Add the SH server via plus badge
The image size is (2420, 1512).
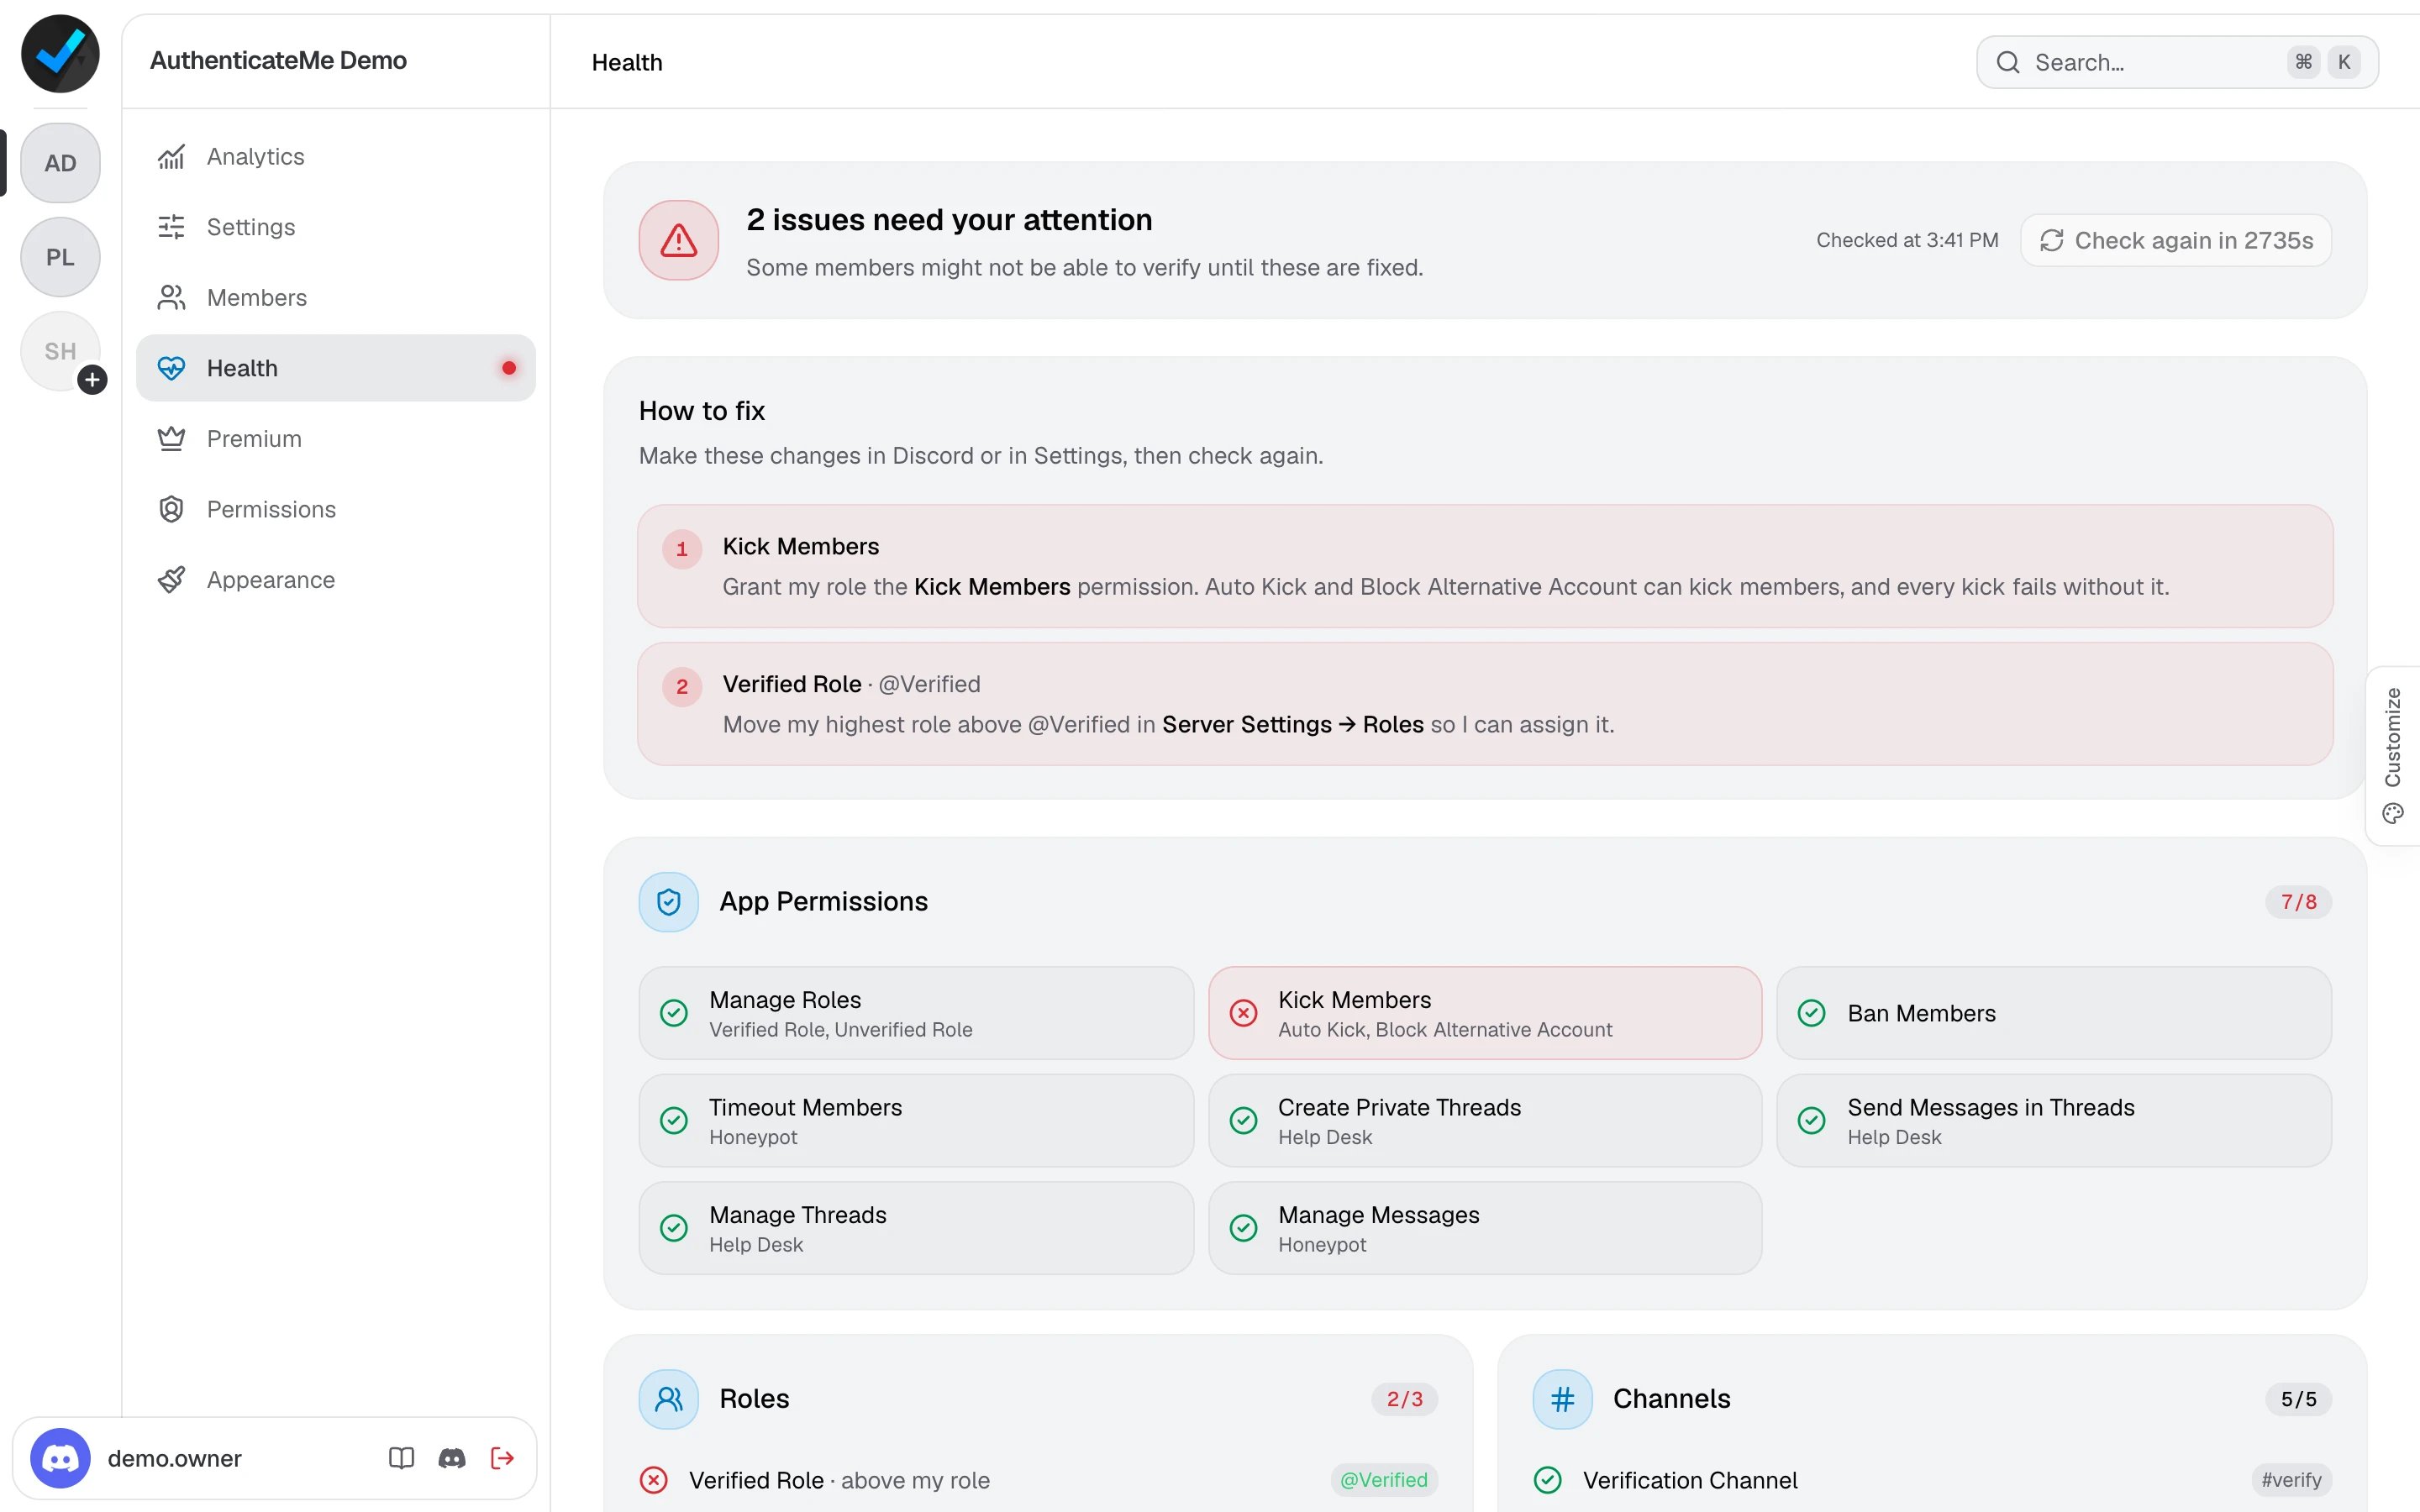(92, 380)
